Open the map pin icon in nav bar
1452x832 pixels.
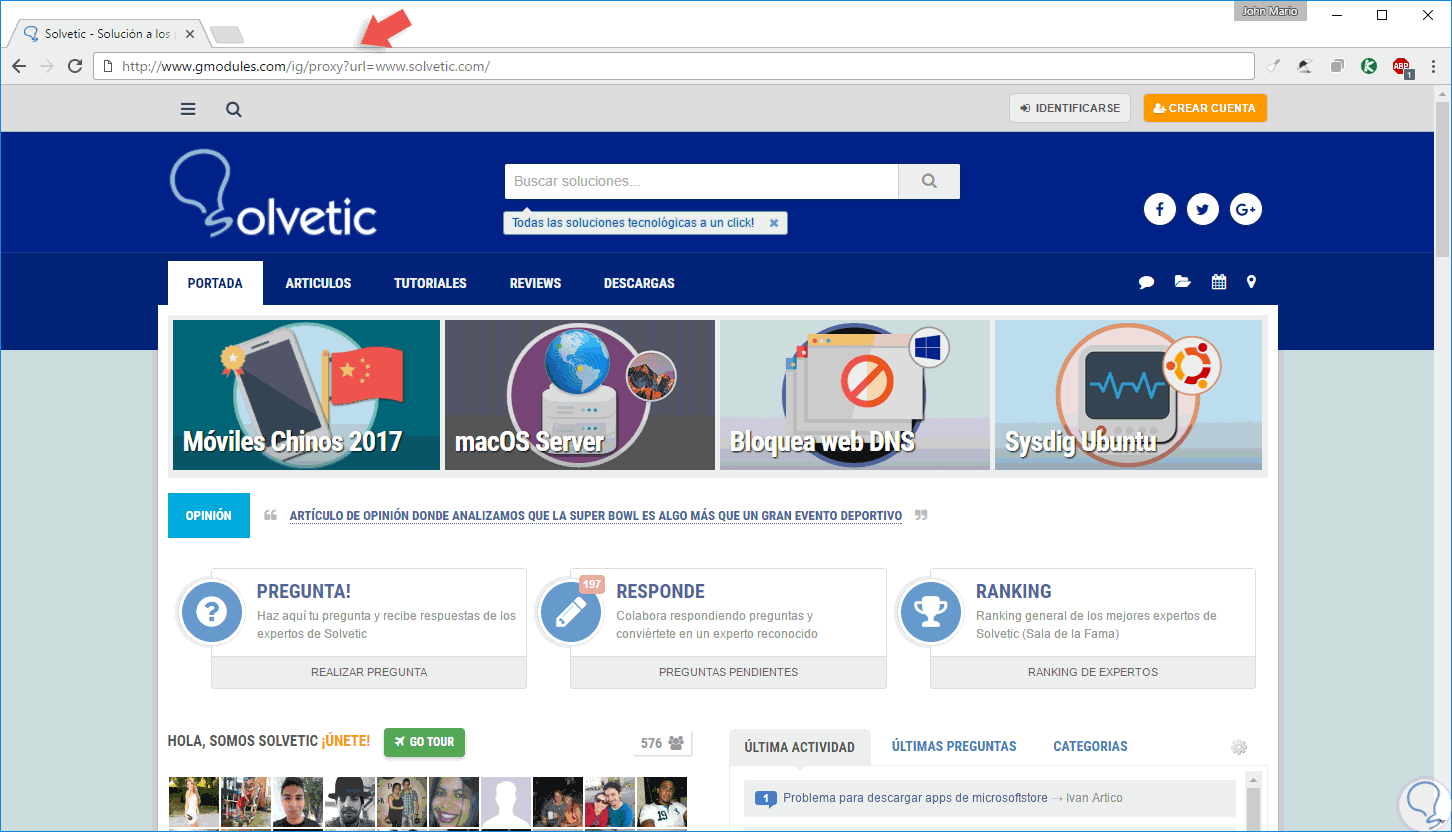point(1251,283)
